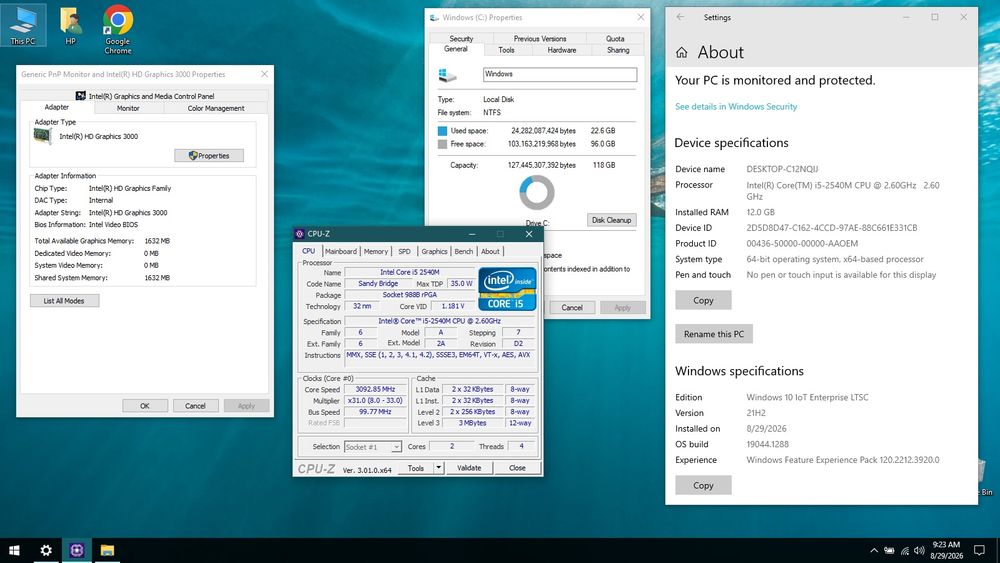1000x563 pixels.
Task: Expand the Tools dropdown arrow in CPU-Z
Action: [438, 467]
